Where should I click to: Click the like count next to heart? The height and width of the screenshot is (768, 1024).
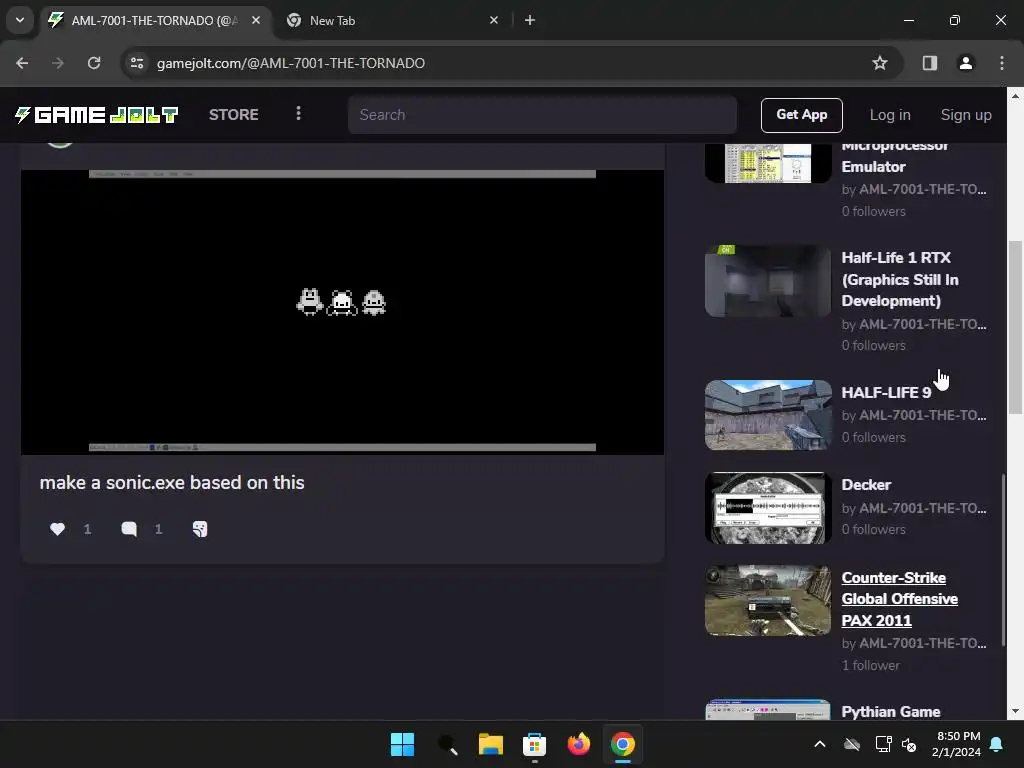(88, 529)
